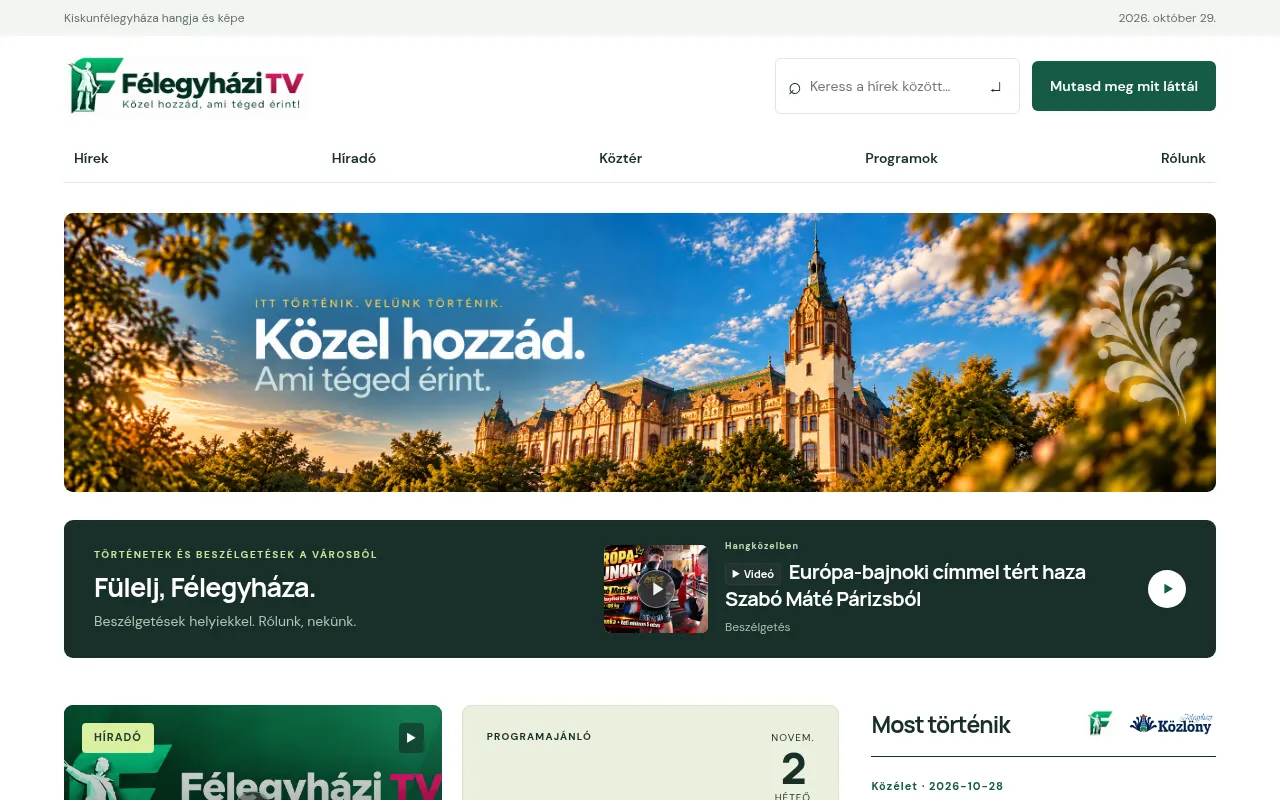Click the Félegyházi TV logo

186,86
